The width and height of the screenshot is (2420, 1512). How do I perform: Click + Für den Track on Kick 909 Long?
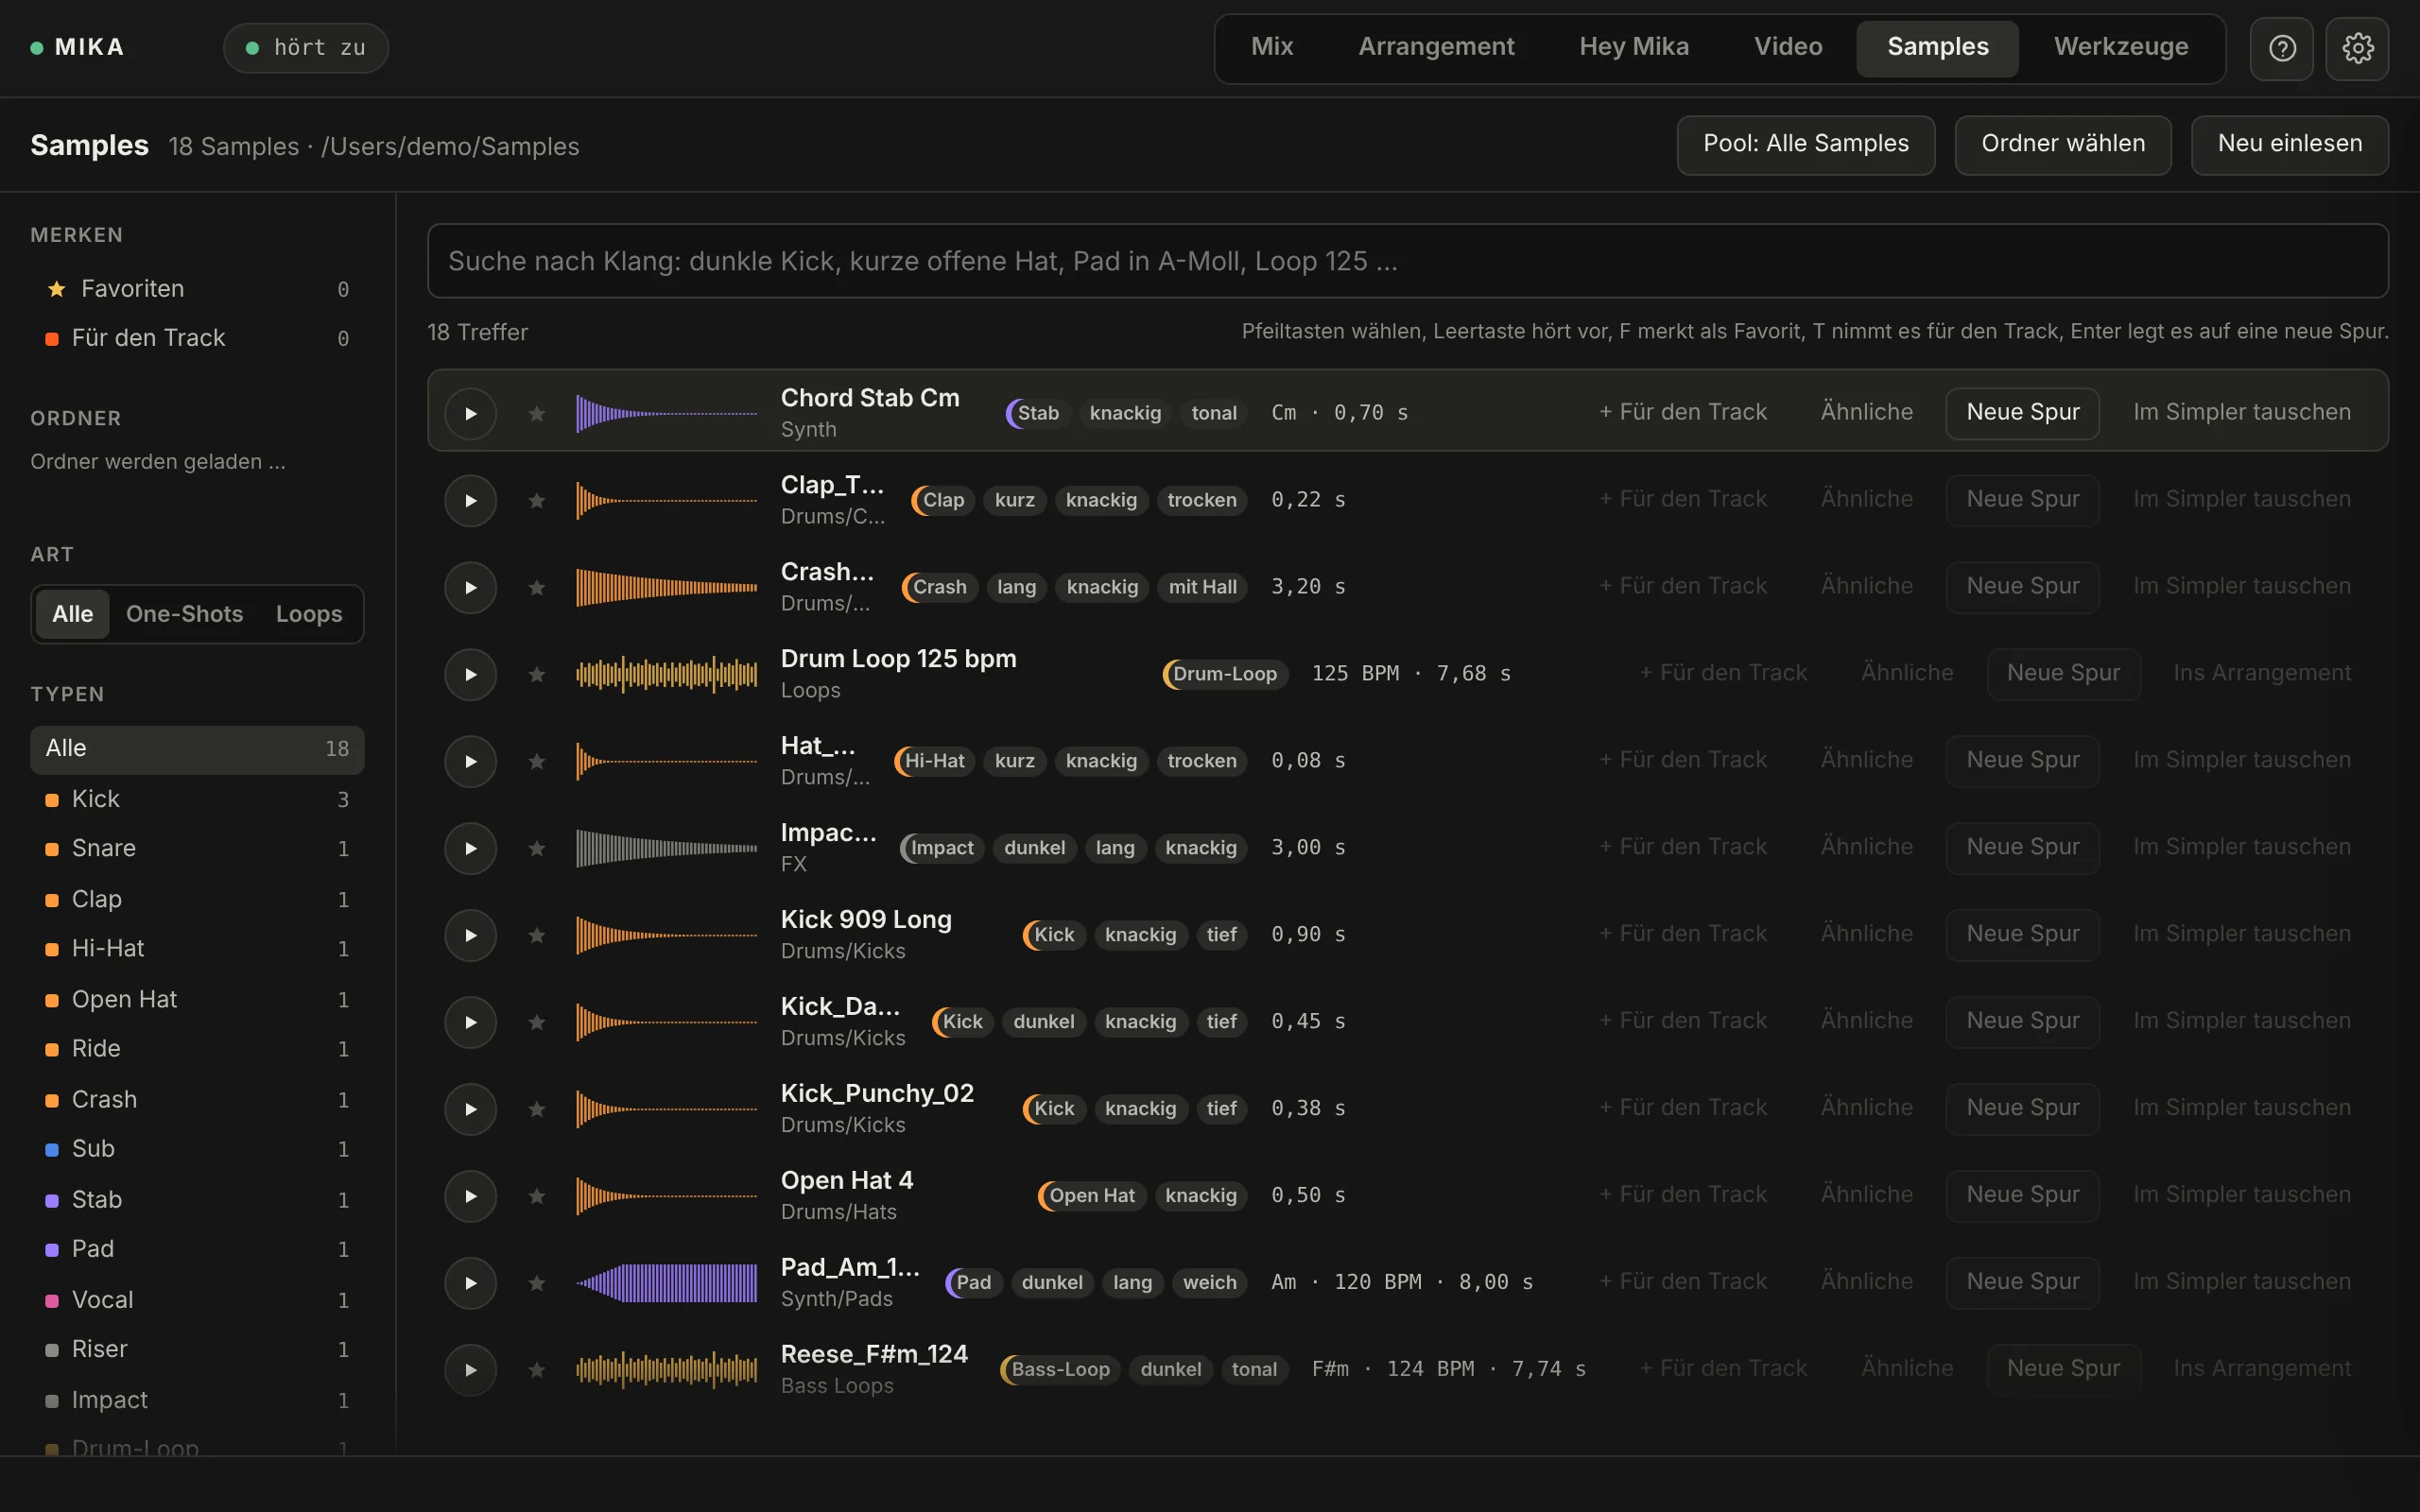click(1683, 934)
